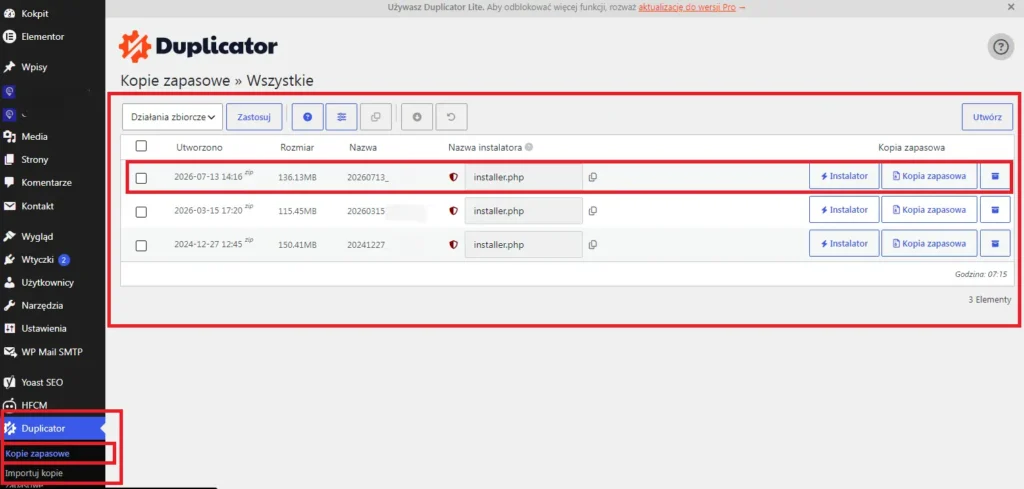Screen dimensions: 1024x489
Task: Click the Komentarze speech bubble icon
Action: 9,183
